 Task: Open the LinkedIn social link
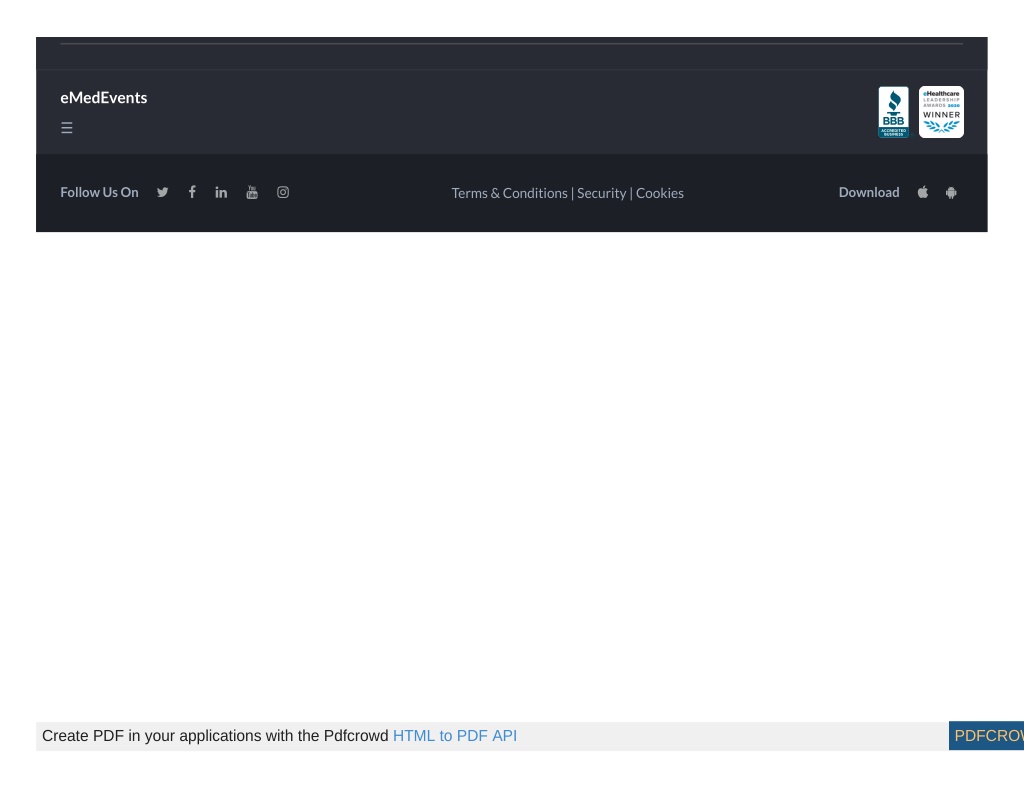tap(221, 192)
